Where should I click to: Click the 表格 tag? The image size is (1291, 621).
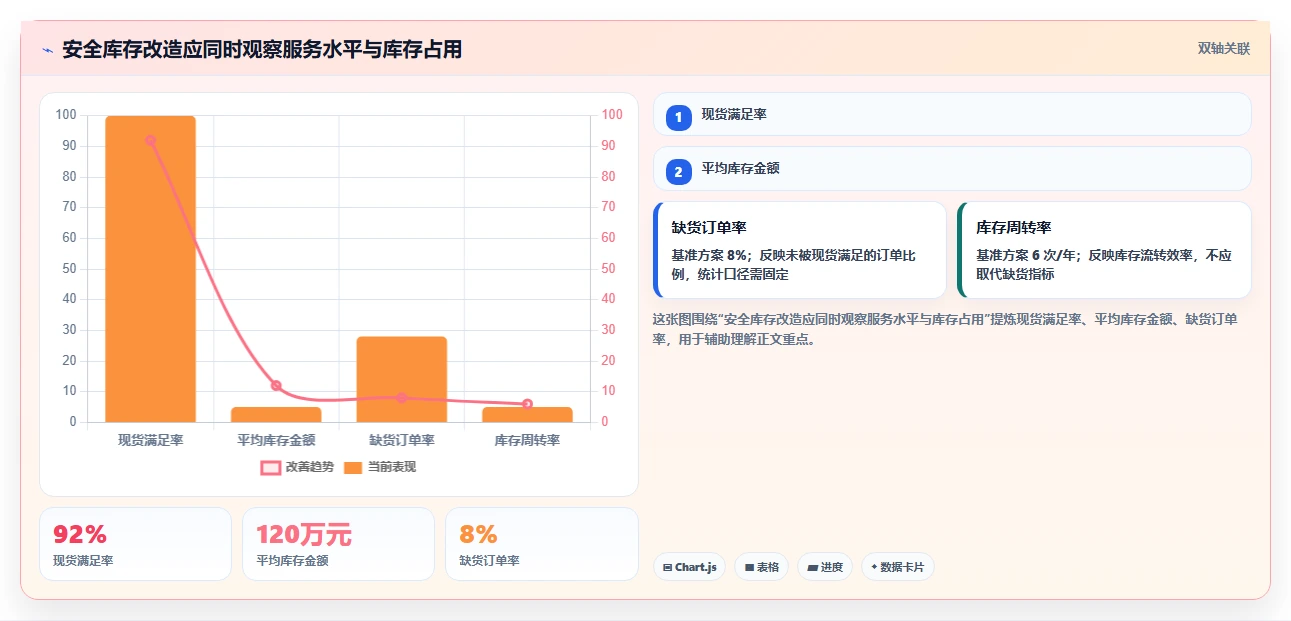click(761, 567)
